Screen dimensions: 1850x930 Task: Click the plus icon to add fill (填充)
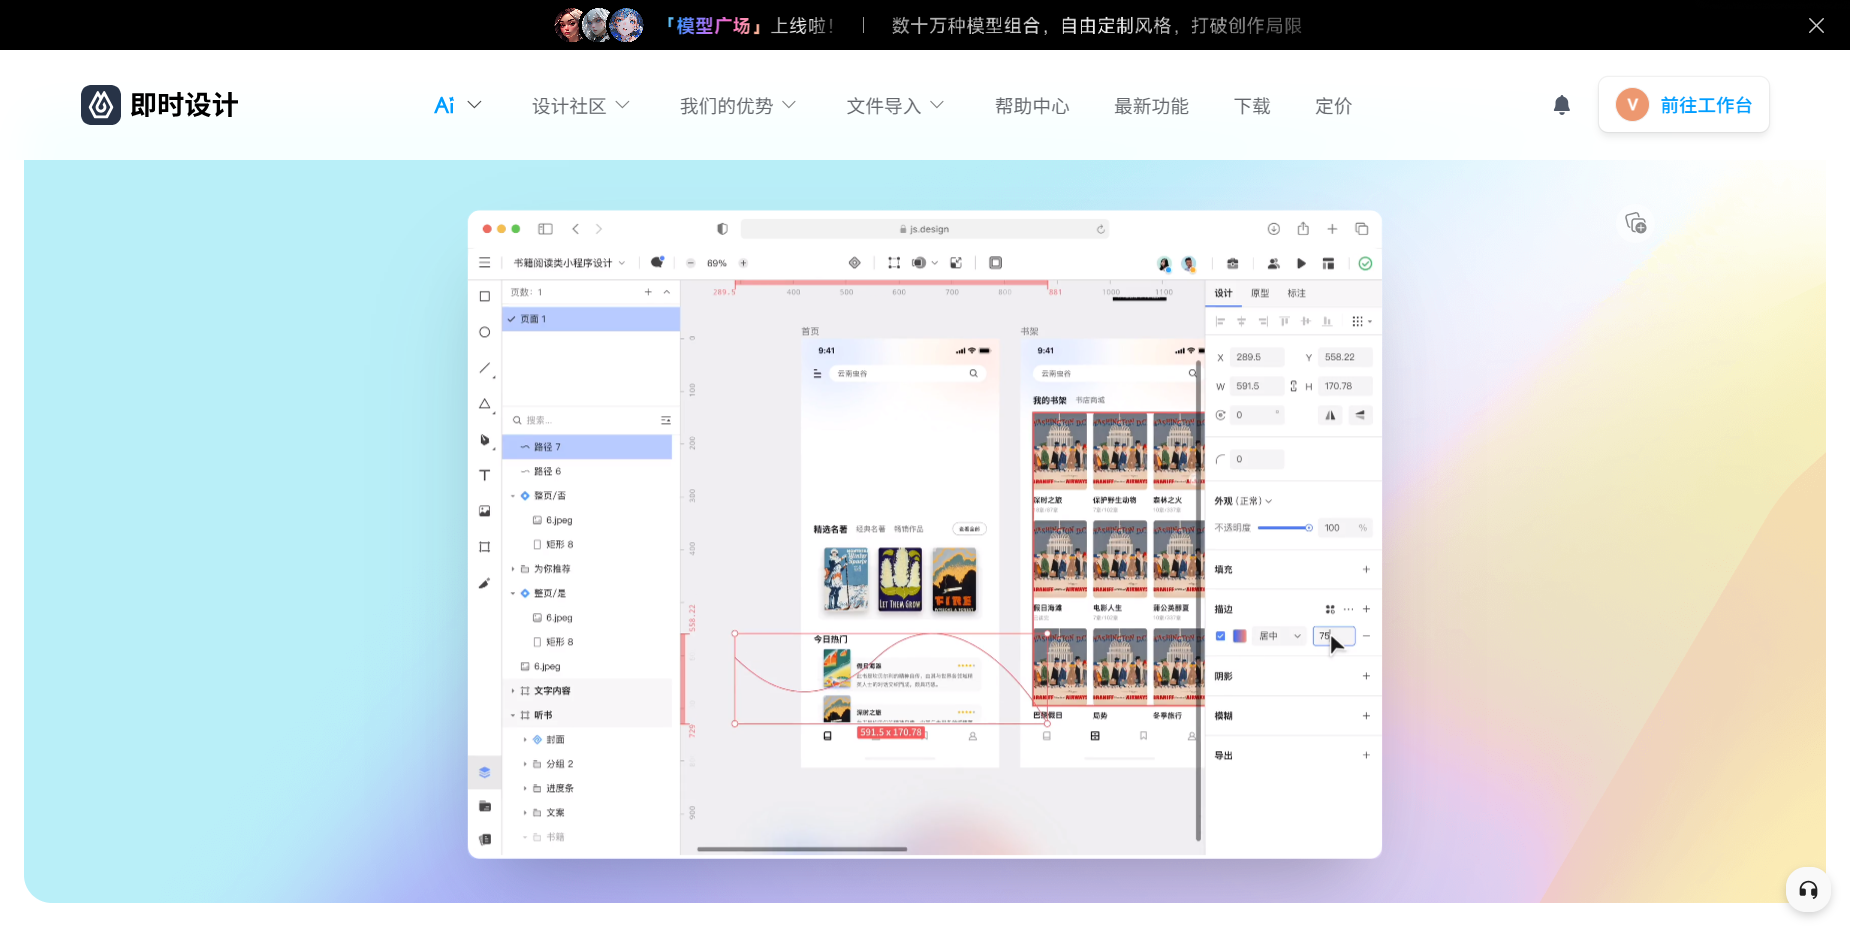1366,570
